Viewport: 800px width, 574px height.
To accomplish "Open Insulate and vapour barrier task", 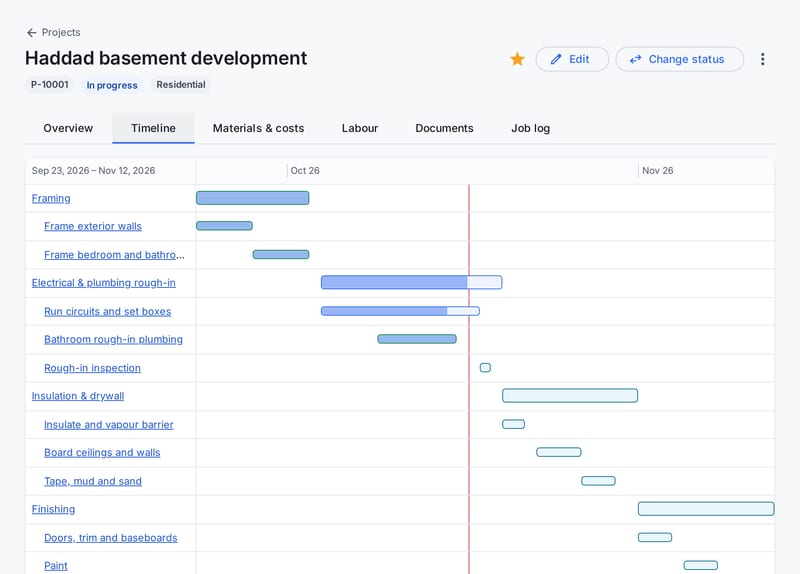I will (x=109, y=425).
